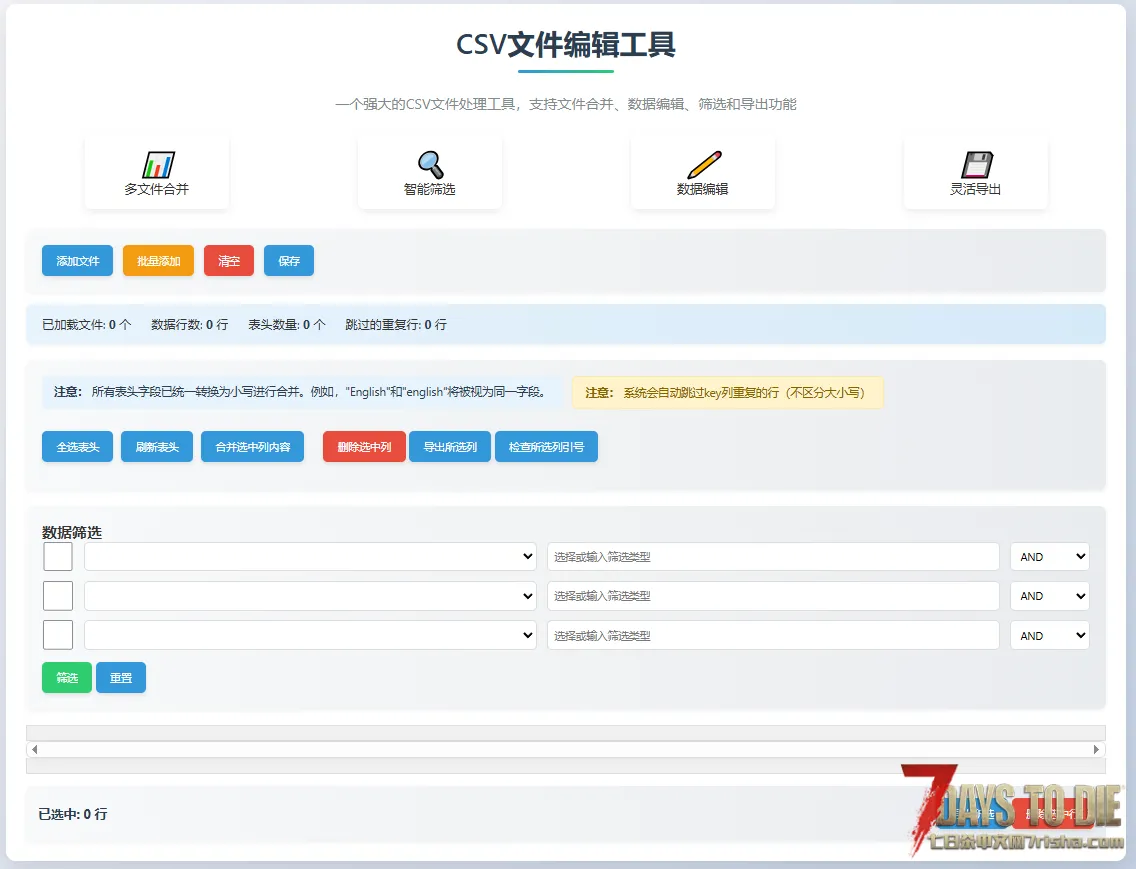
Task: Check the third filter row checkbox
Action: [58, 635]
